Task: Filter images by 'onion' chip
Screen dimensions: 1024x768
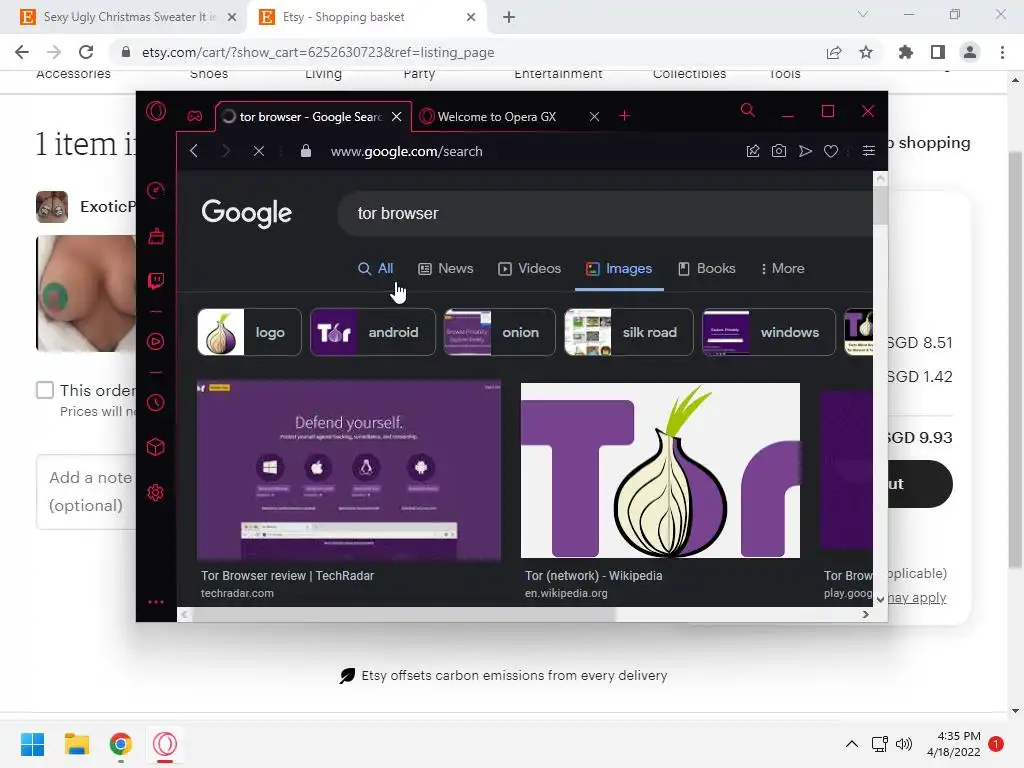Action: [x=500, y=332]
